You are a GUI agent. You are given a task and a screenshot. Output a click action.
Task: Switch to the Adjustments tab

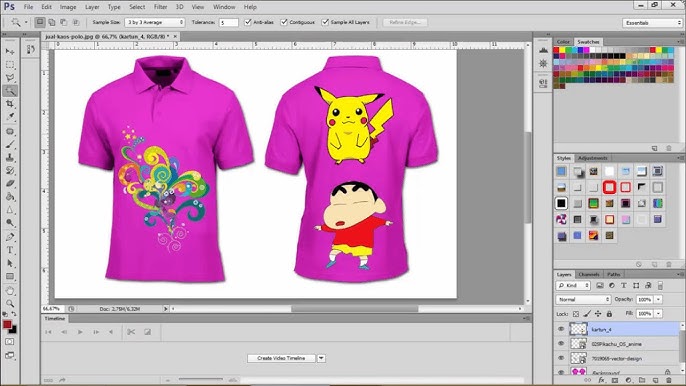pyautogui.click(x=592, y=158)
